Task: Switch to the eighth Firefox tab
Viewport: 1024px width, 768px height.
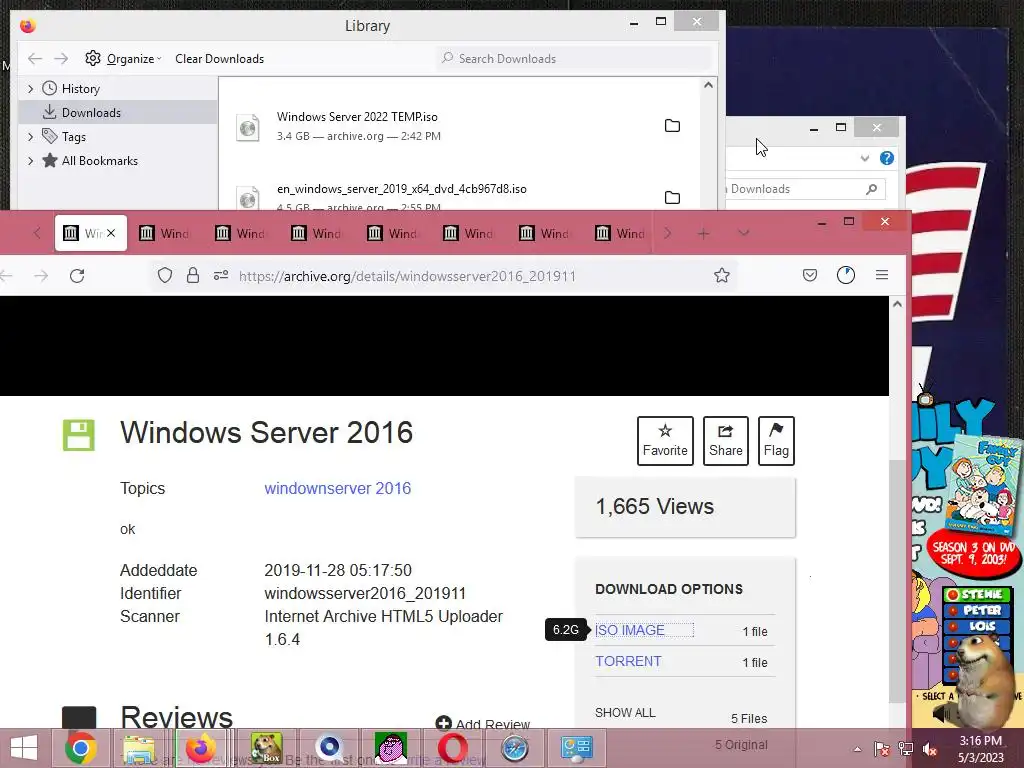Action: 621,233
